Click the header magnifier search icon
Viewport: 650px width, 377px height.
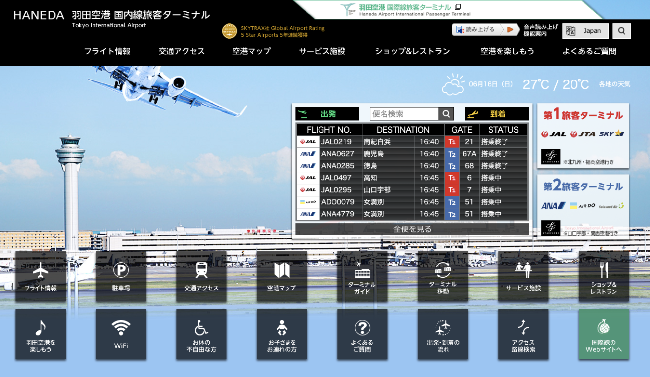621,31
